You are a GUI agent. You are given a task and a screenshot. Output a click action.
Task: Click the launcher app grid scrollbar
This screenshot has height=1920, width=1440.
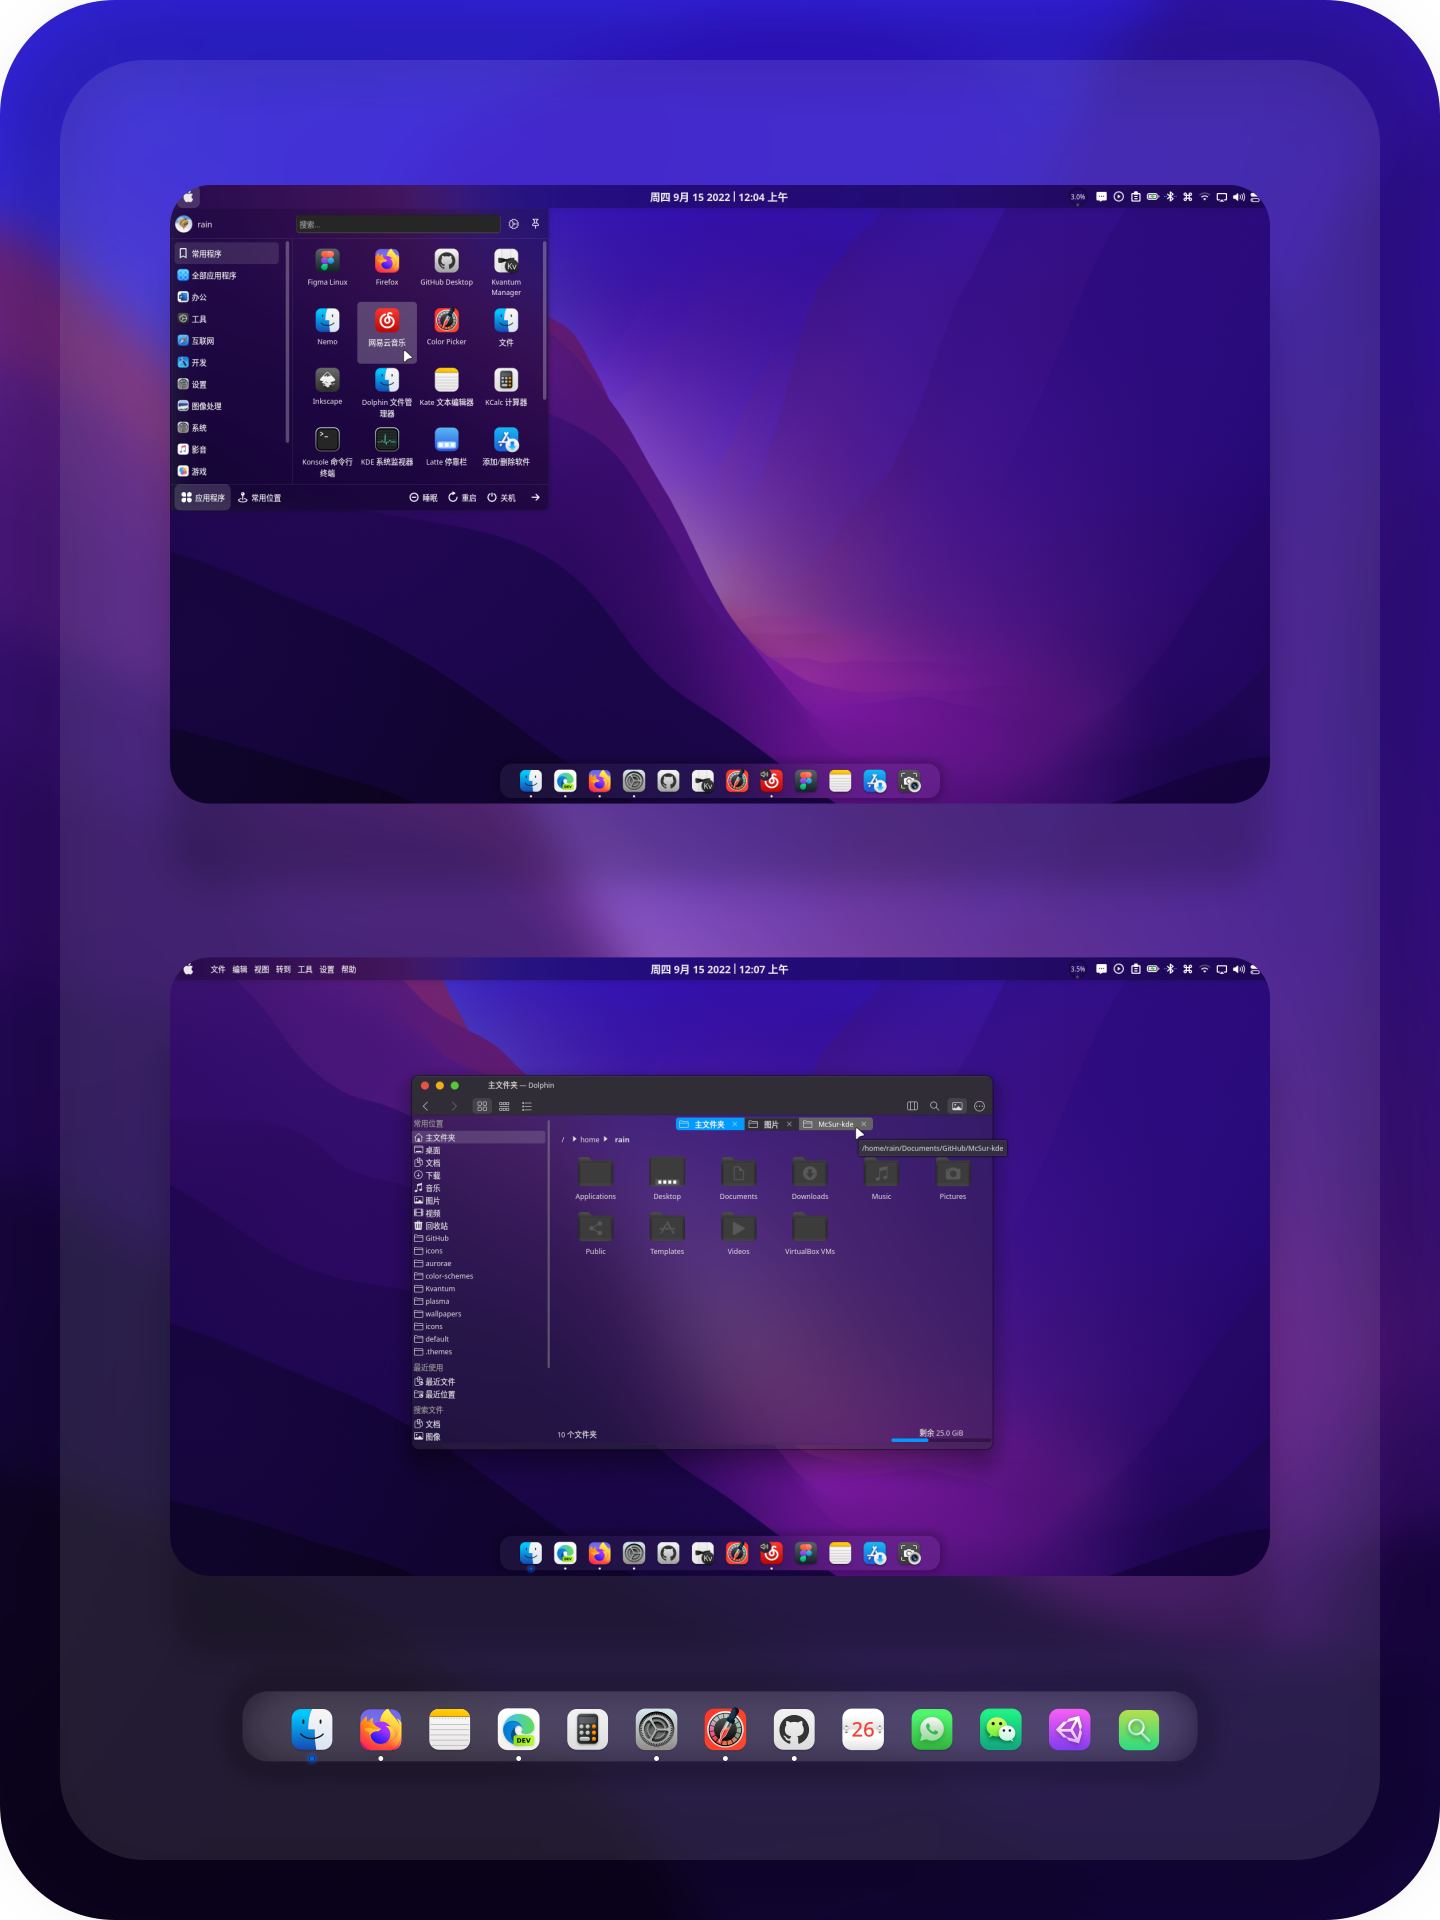click(x=544, y=320)
